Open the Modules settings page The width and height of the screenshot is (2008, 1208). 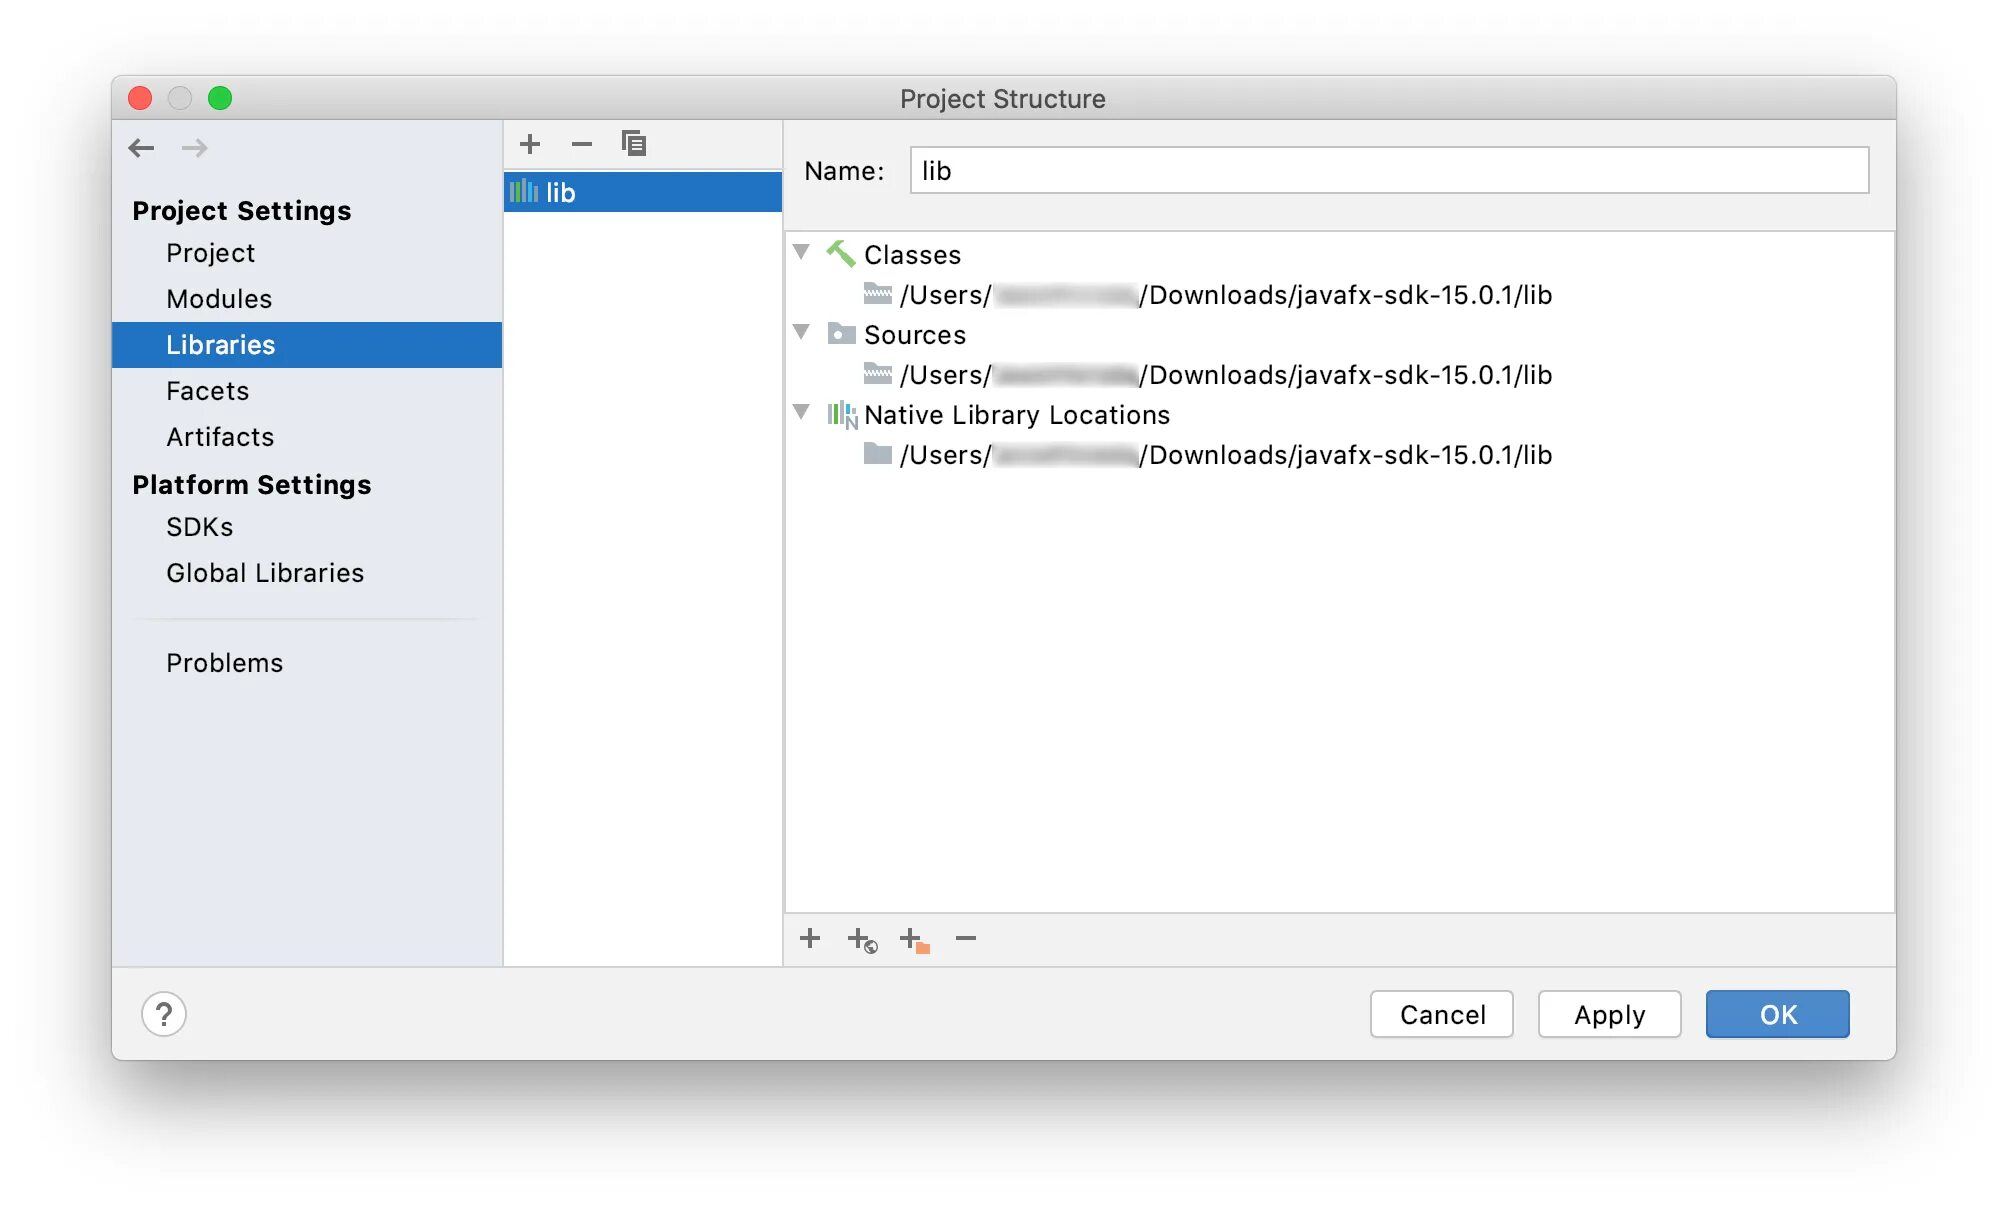point(219,299)
